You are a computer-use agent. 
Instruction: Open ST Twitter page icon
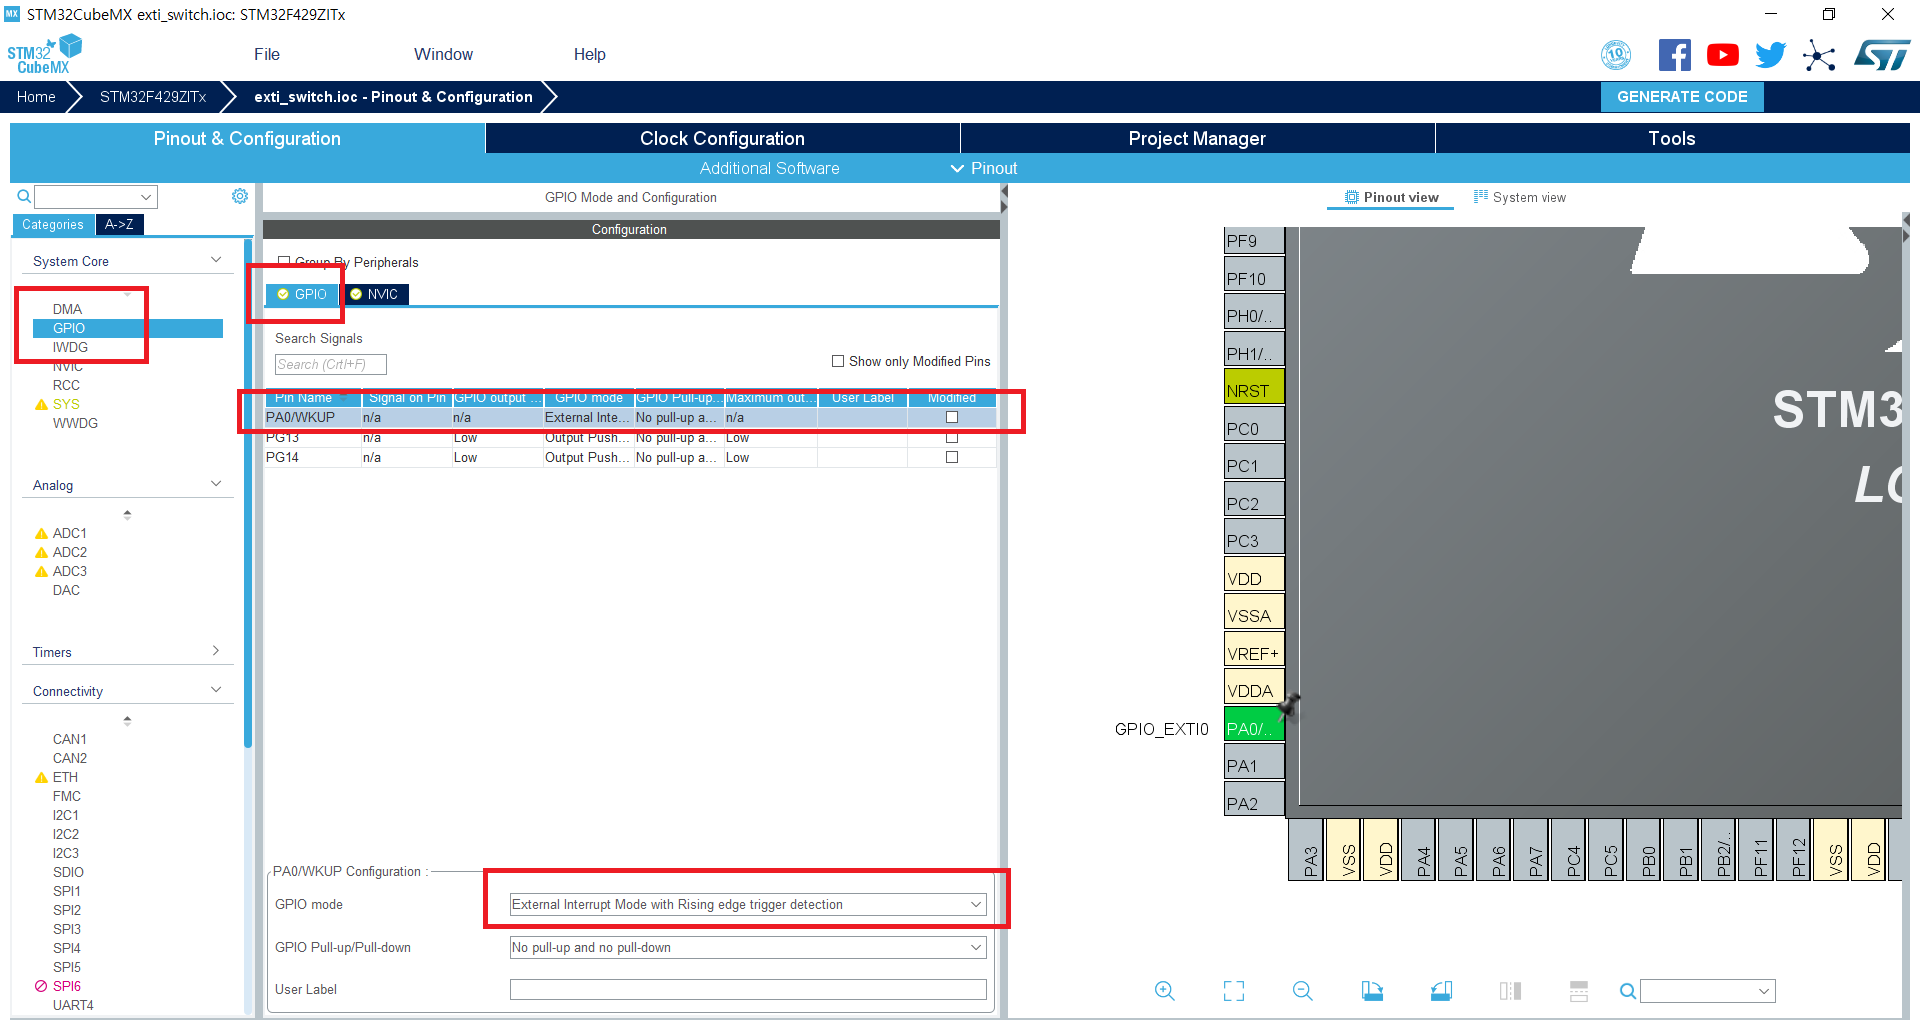point(1770,55)
